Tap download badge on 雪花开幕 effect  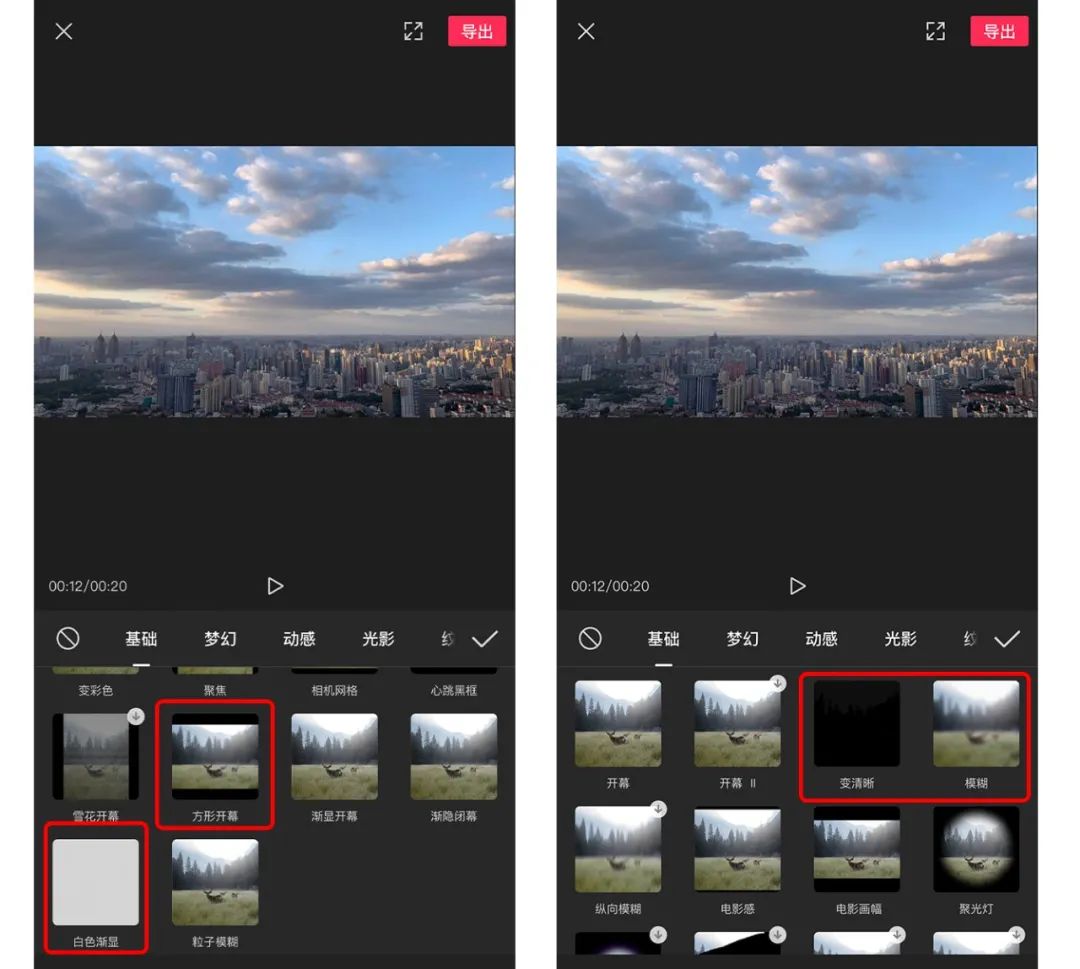[x=136, y=716]
